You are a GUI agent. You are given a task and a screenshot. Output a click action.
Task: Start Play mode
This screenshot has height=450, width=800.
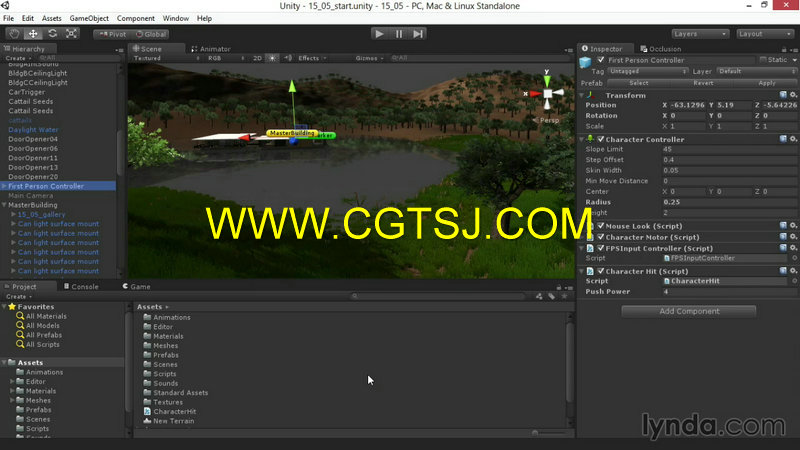click(x=379, y=34)
